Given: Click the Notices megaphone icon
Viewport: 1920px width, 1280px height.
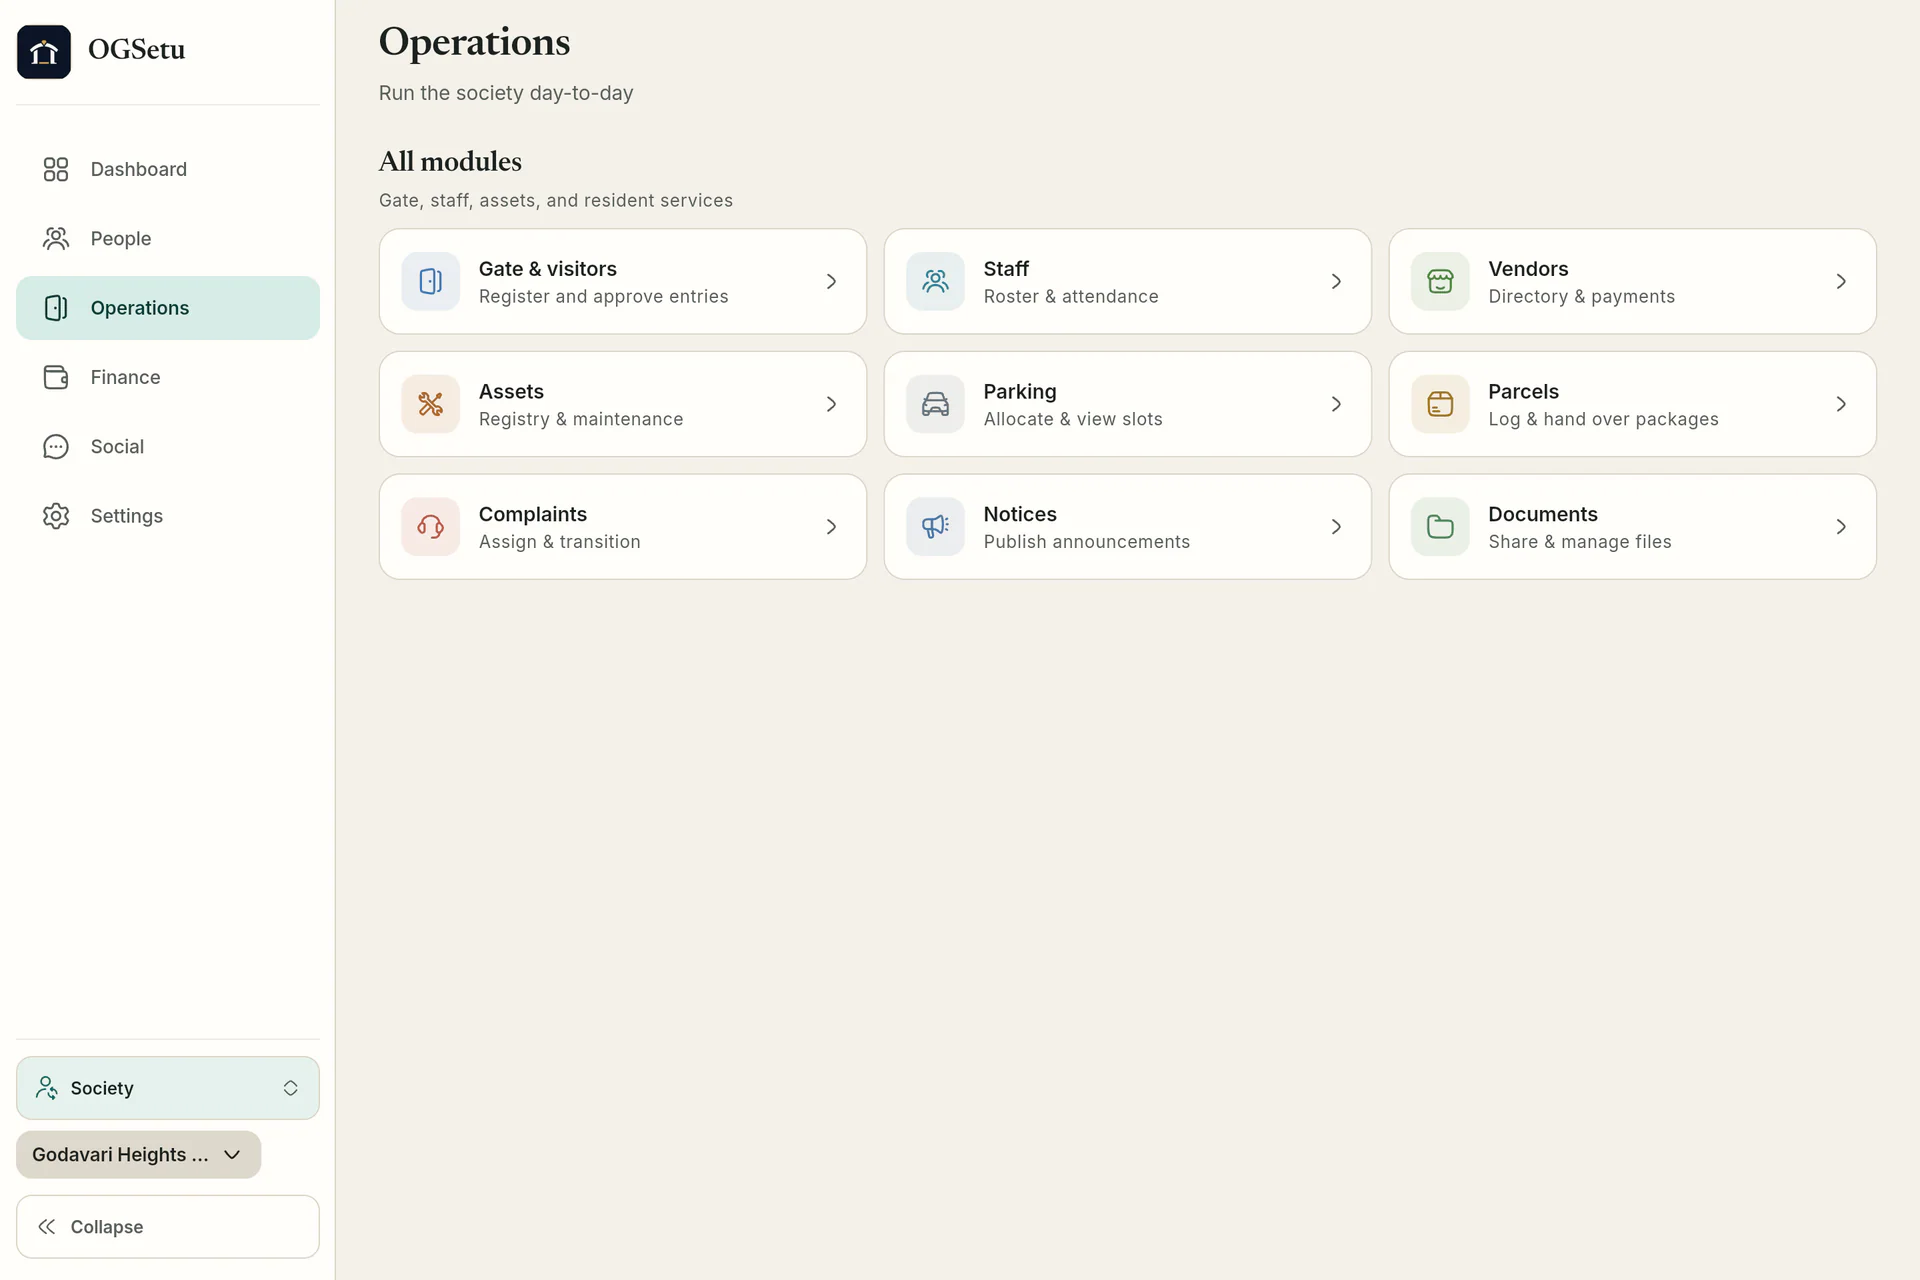Looking at the screenshot, I should pyautogui.click(x=935, y=526).
